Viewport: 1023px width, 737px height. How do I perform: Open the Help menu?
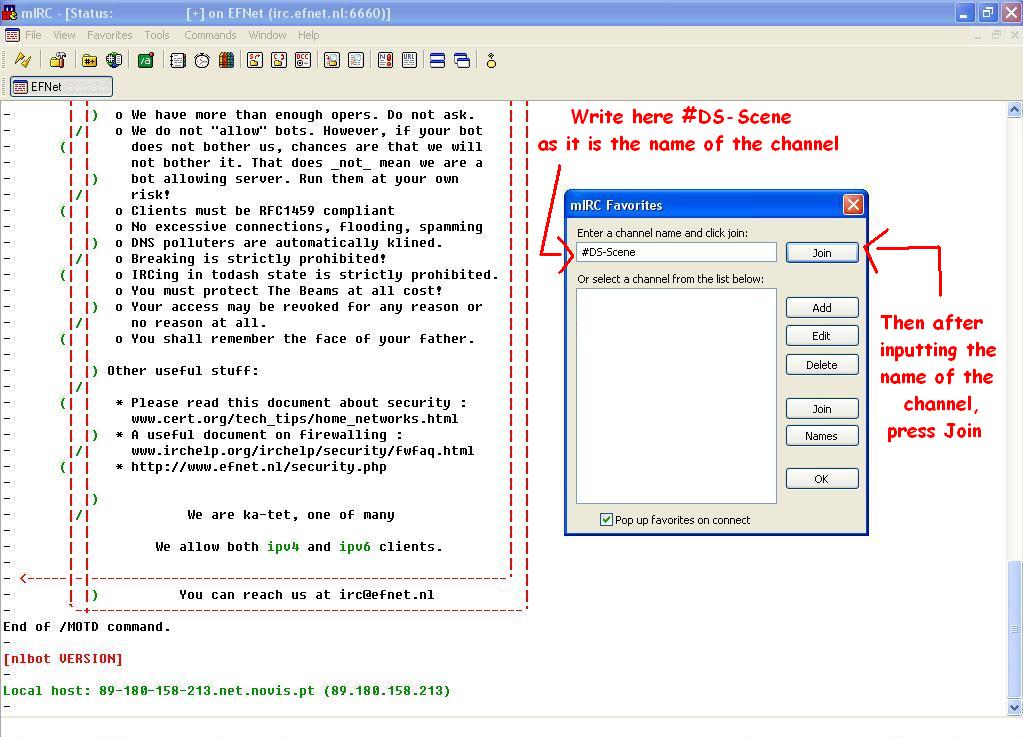309,35
